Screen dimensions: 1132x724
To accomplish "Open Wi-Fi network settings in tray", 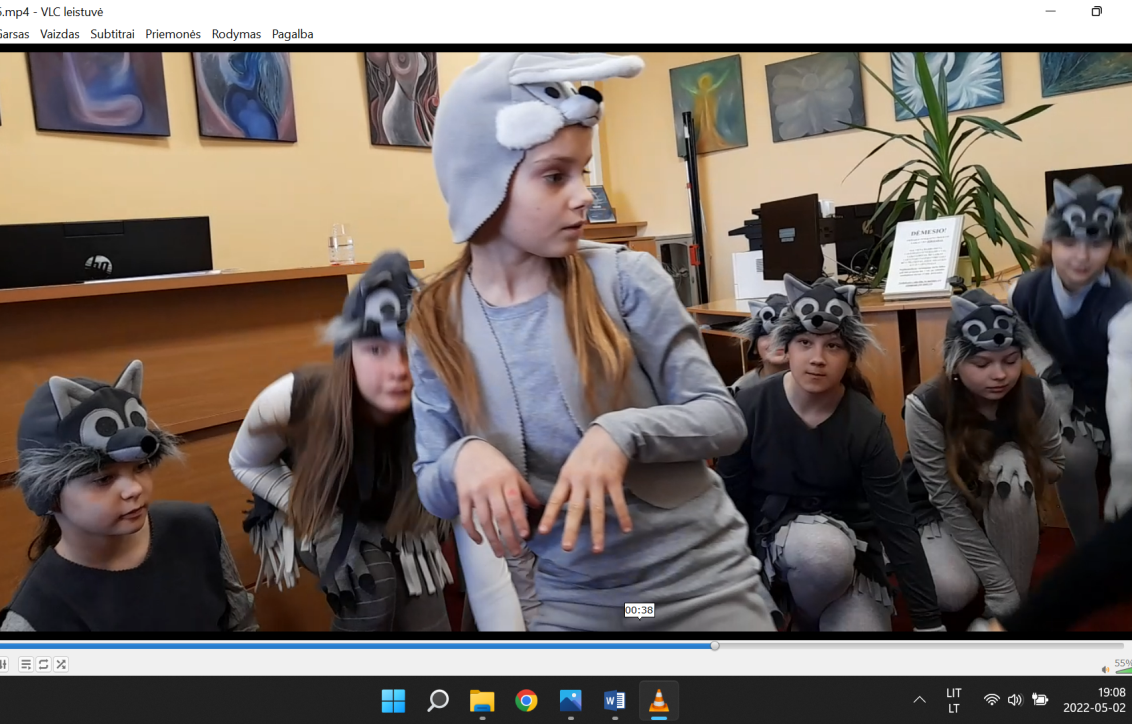I will tap(992, 699).
